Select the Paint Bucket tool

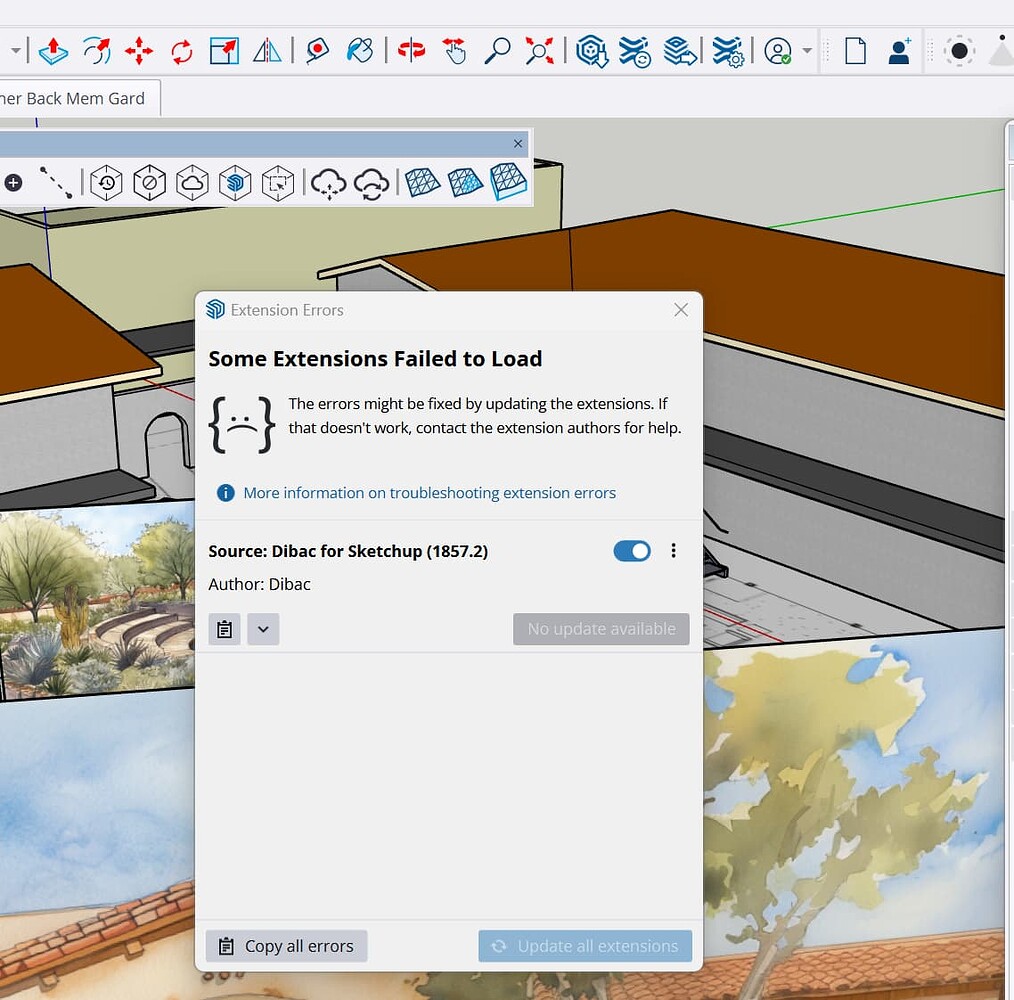click(x=360, y=51)
